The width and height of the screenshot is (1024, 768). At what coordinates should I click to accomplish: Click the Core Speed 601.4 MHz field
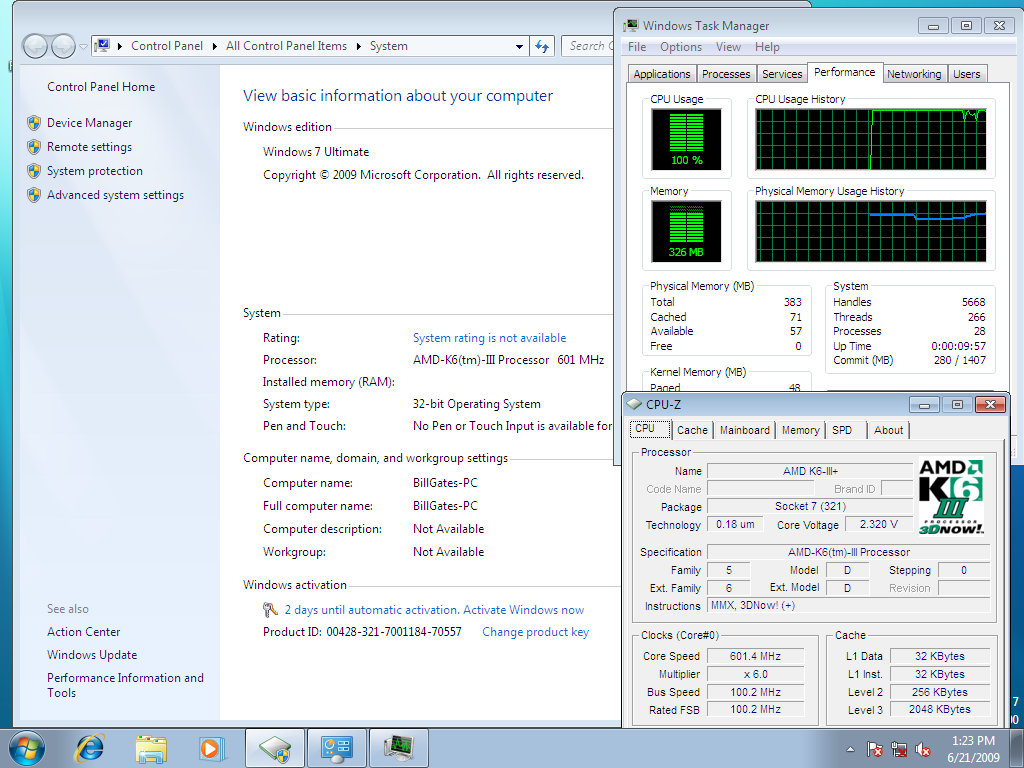click(756, 656)
